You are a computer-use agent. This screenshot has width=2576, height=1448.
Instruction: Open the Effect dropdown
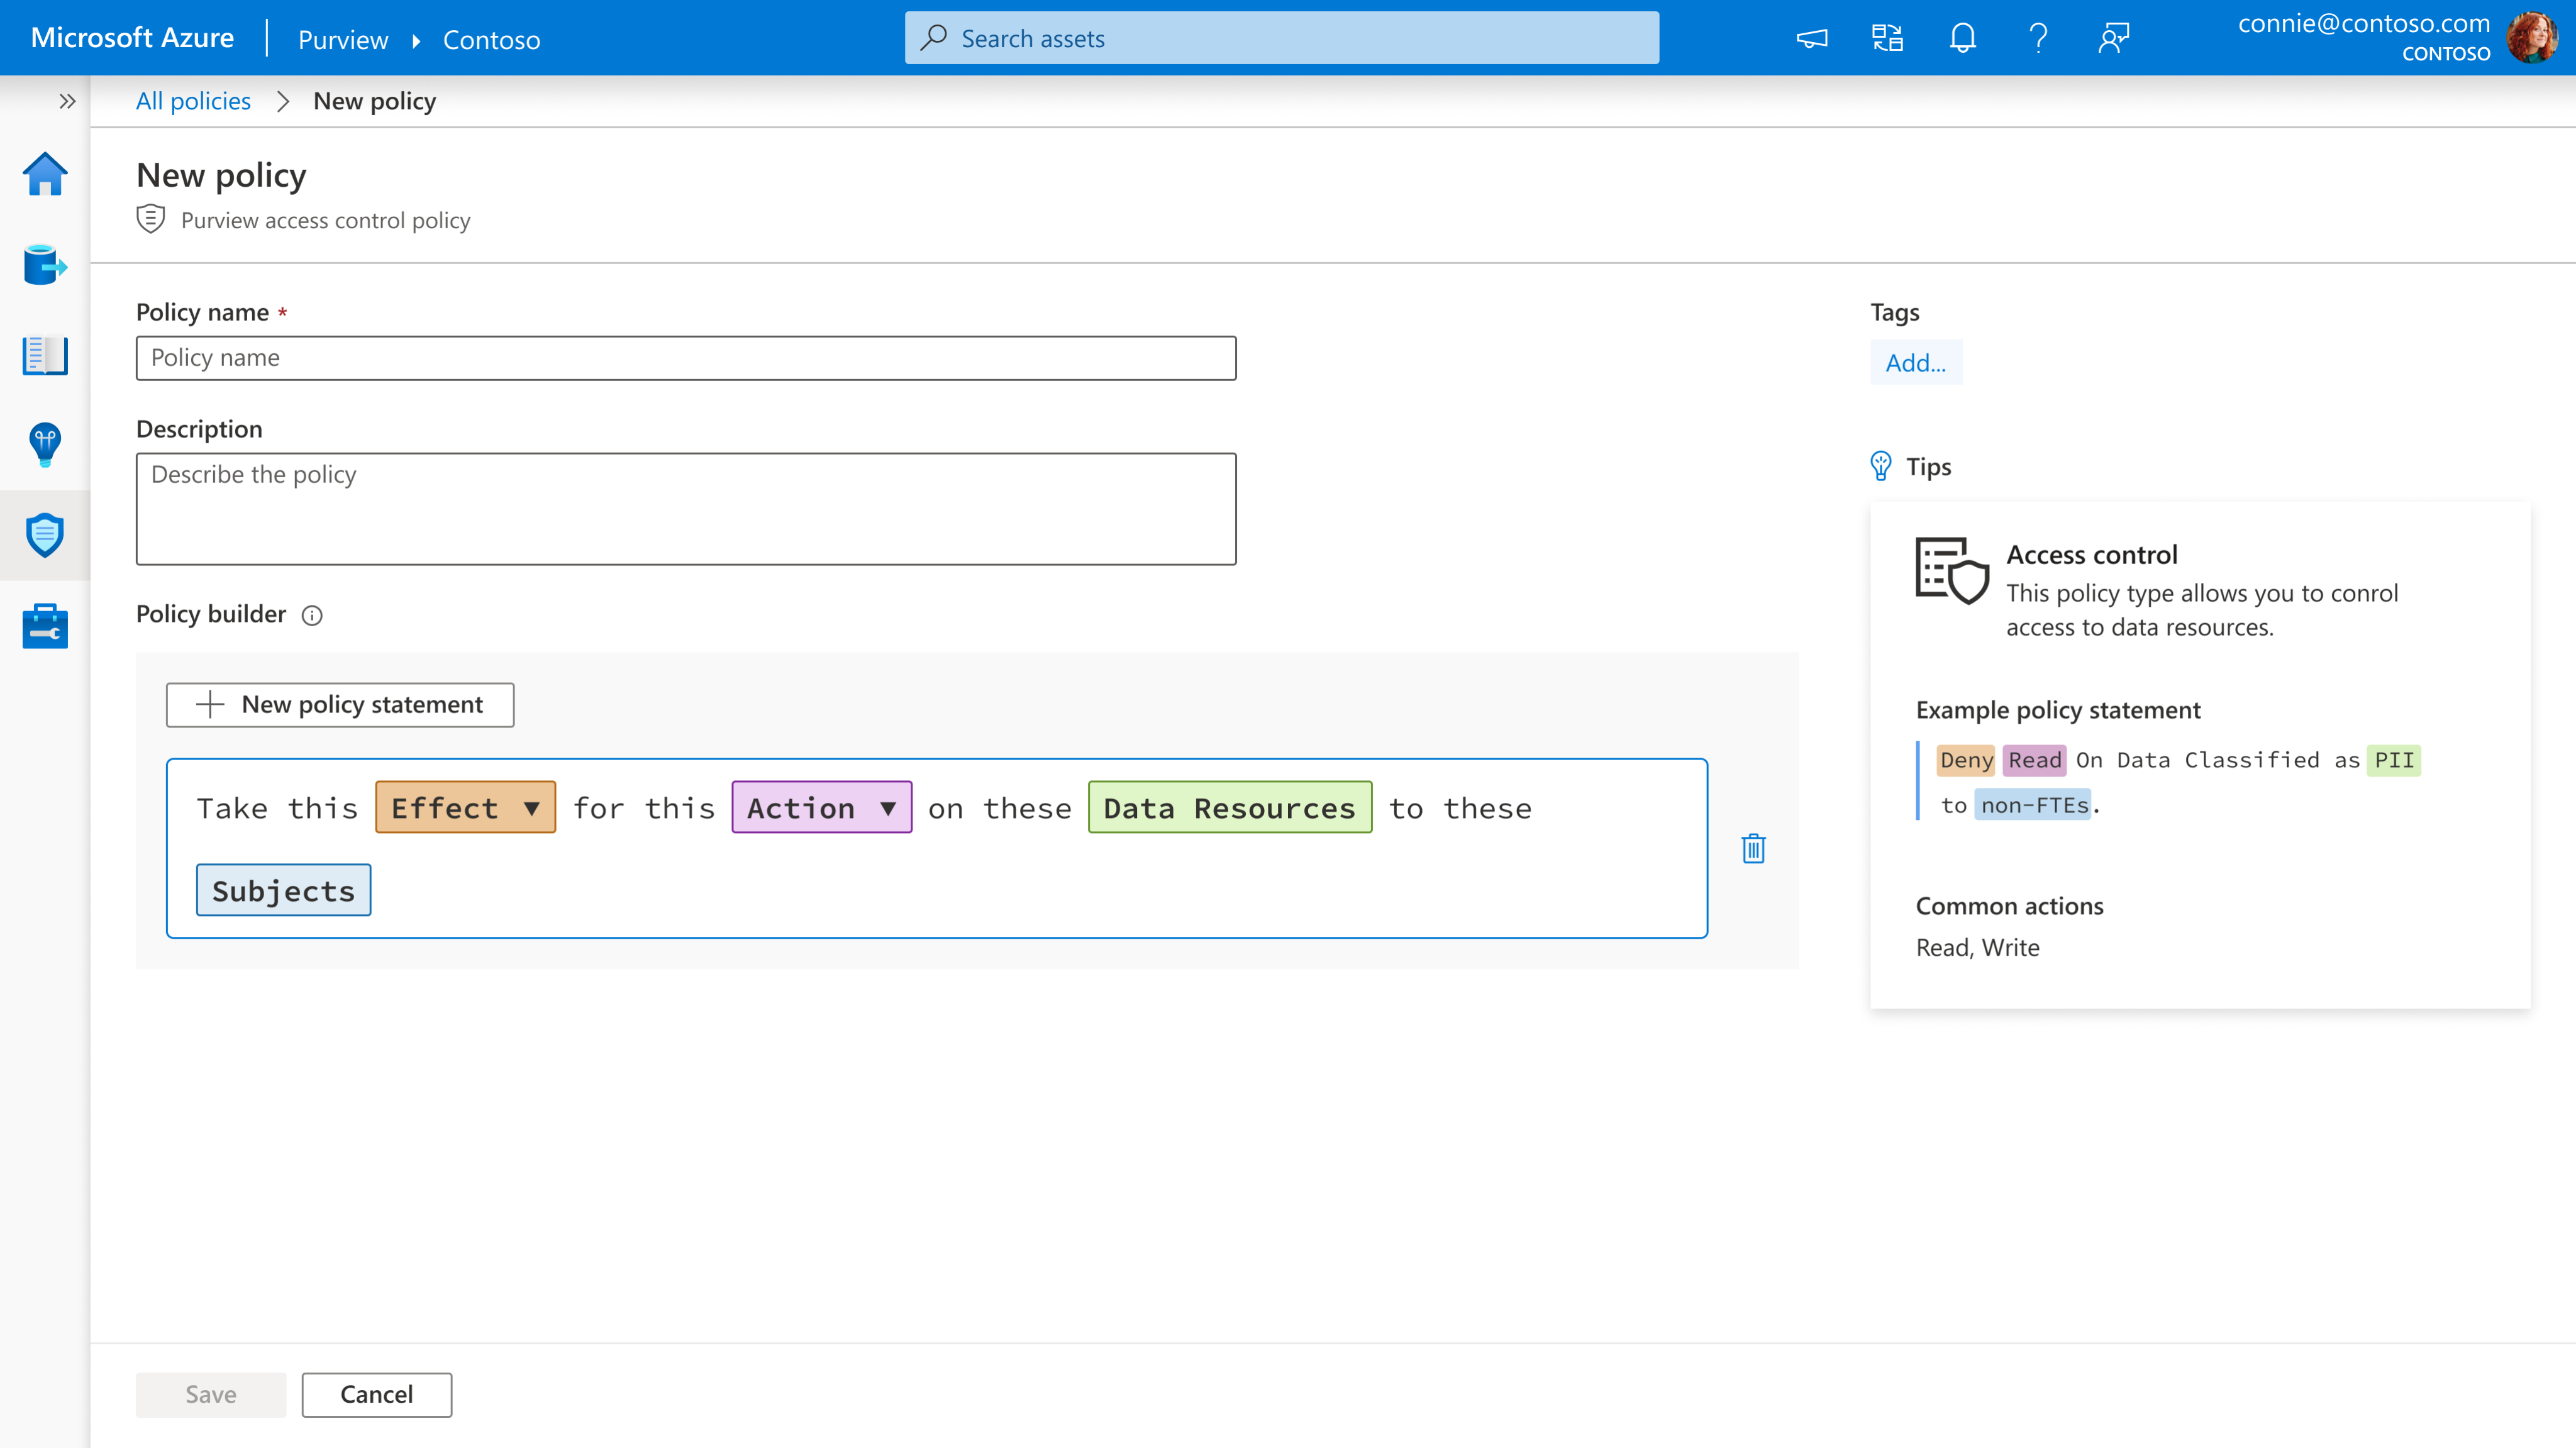pos(465,807)
